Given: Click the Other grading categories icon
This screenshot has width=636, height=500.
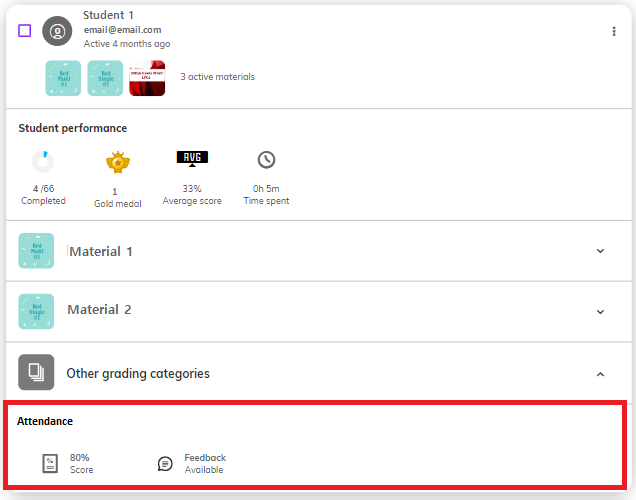Looking at the screenshot, I should (x=36, y=373).
